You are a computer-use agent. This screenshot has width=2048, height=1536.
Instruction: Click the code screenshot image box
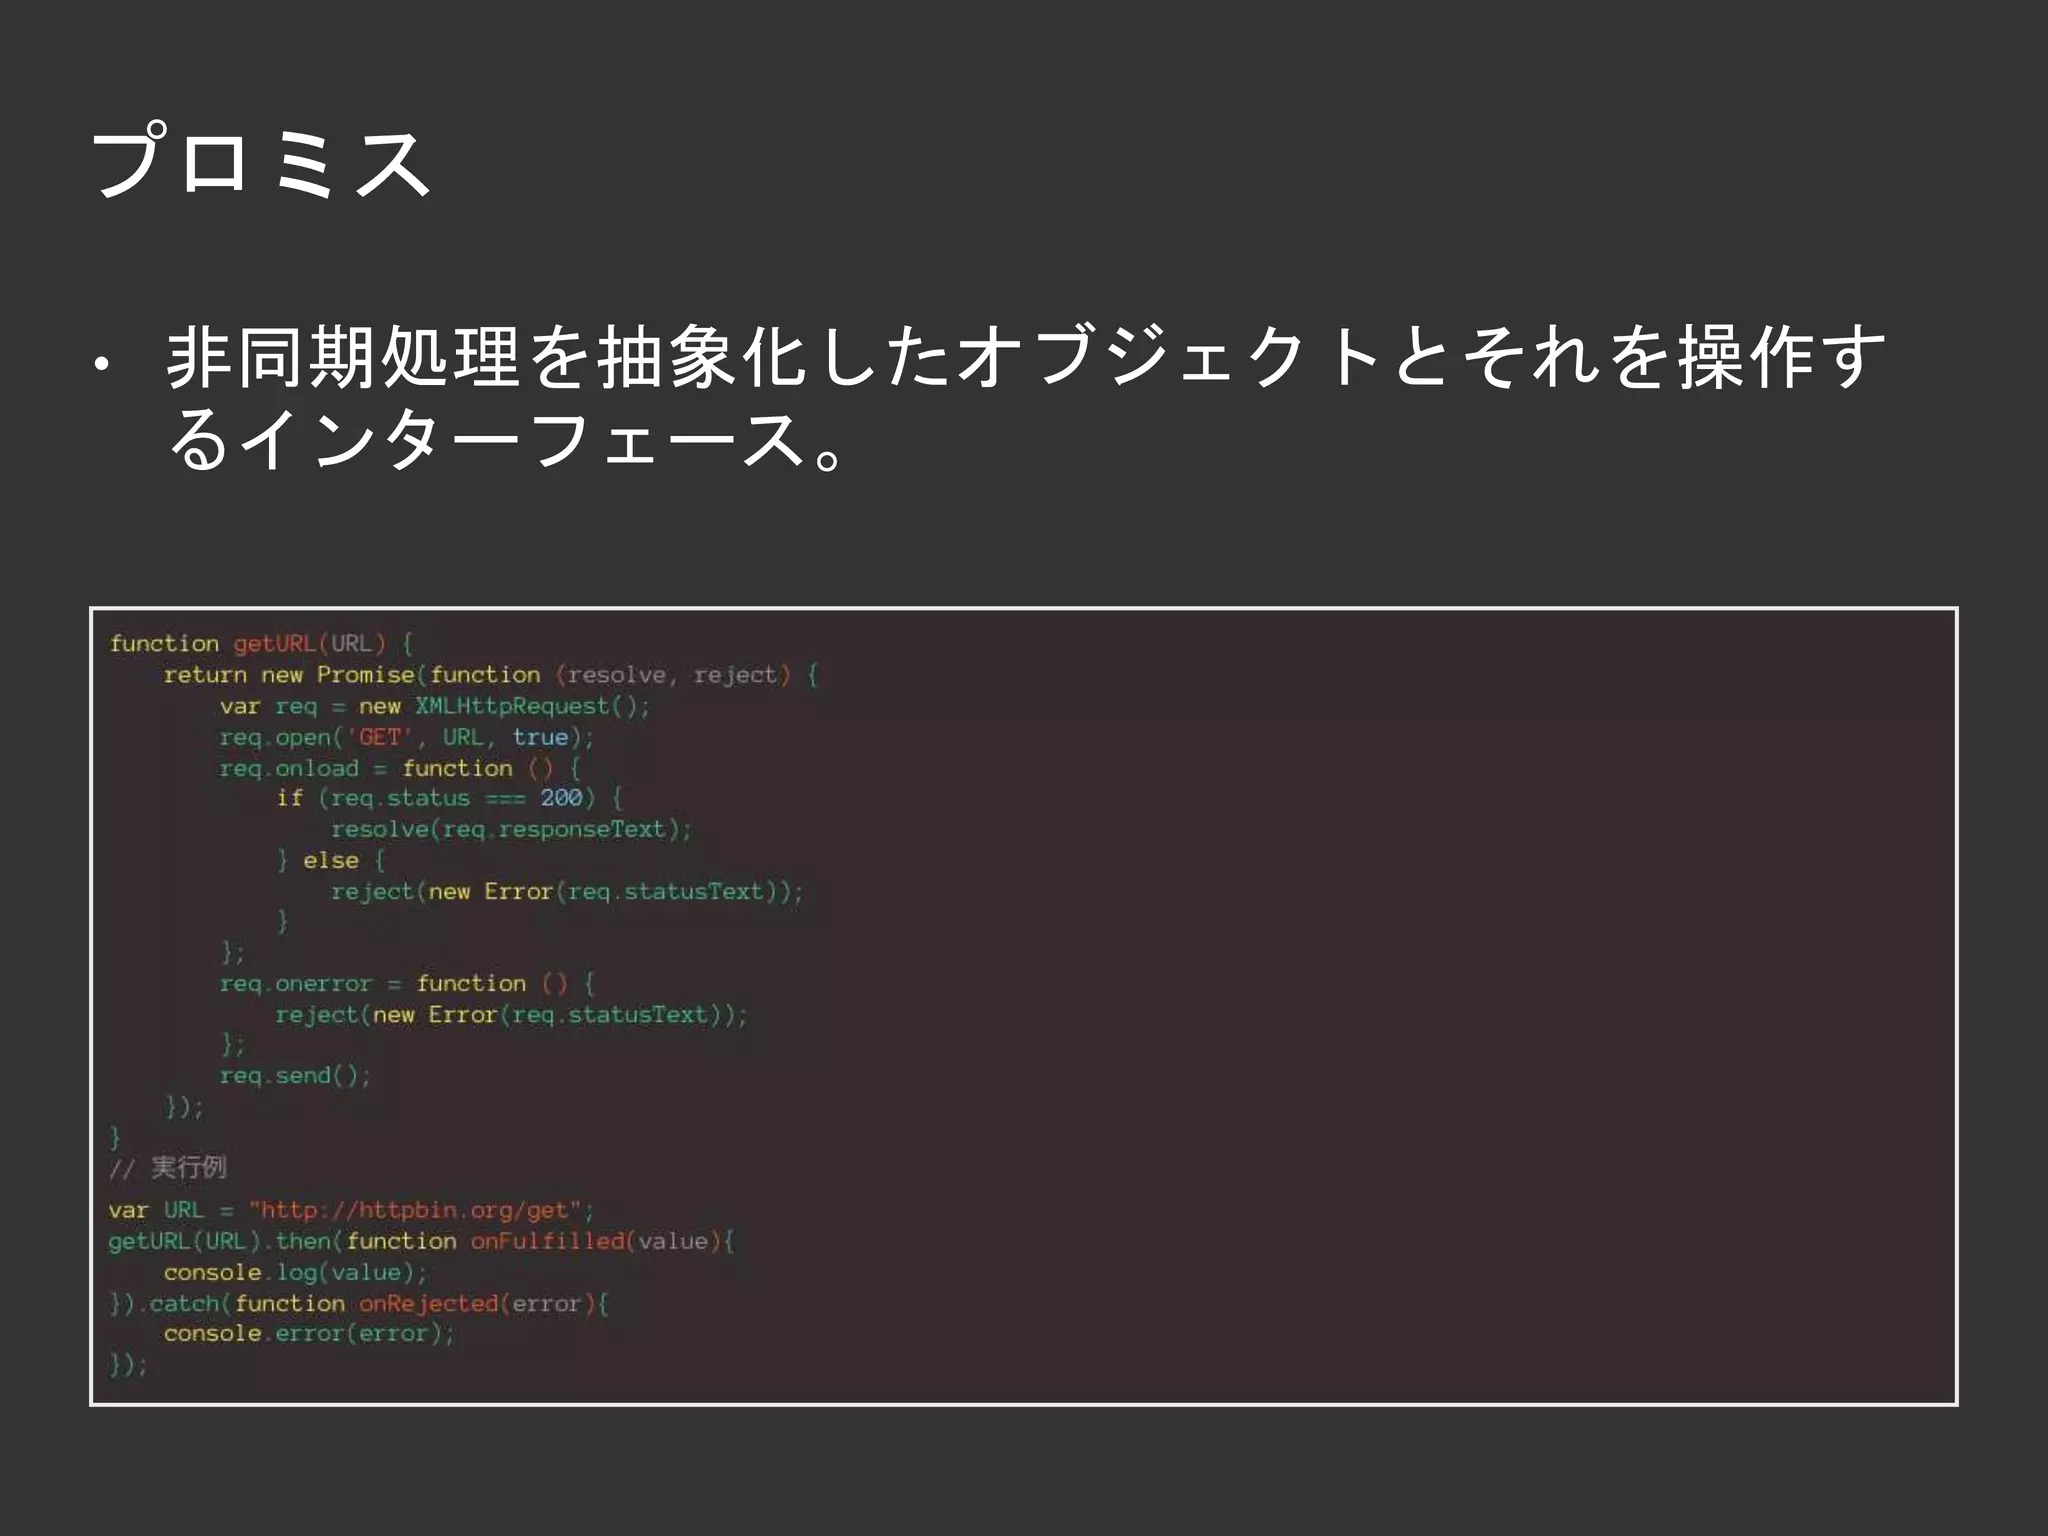pos(1023,1006)
